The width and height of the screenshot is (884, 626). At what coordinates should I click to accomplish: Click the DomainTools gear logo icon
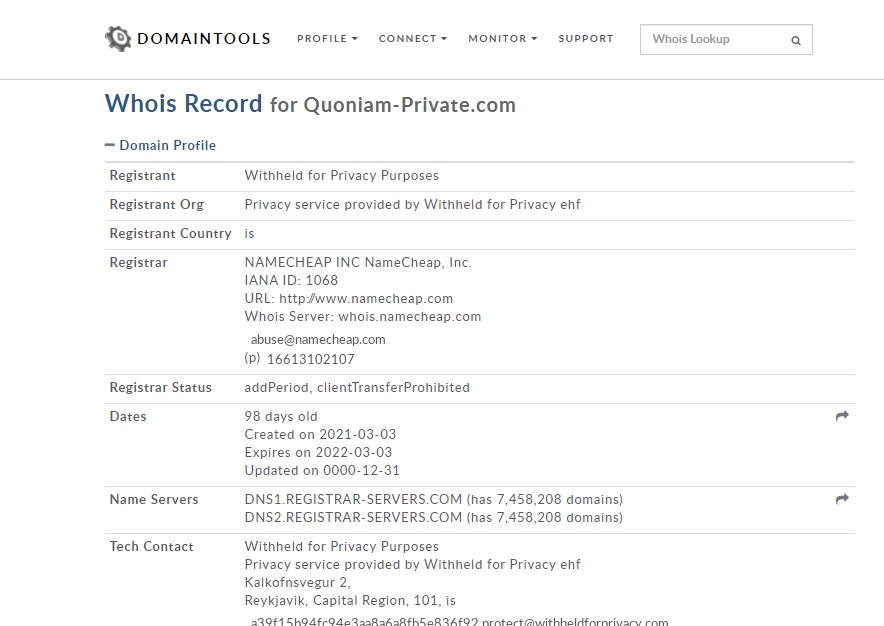click(x=117, y=38)
